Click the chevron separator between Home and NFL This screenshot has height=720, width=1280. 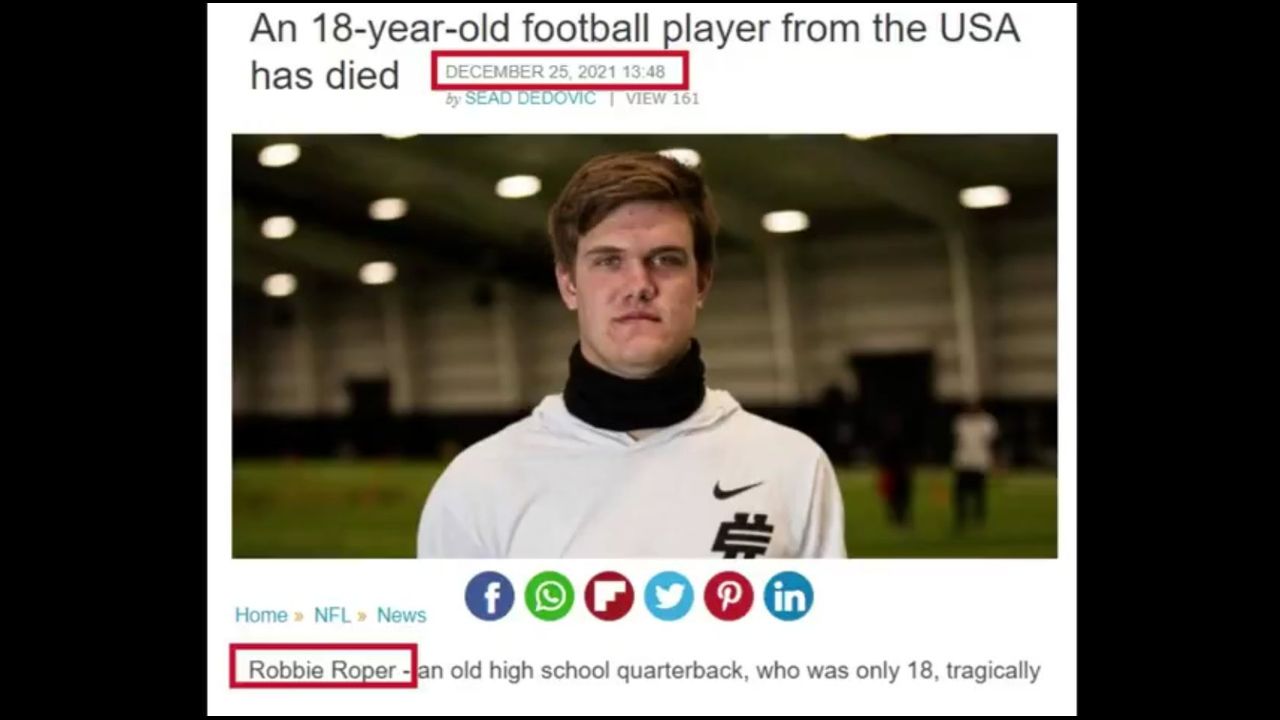[x=299, y=616]
